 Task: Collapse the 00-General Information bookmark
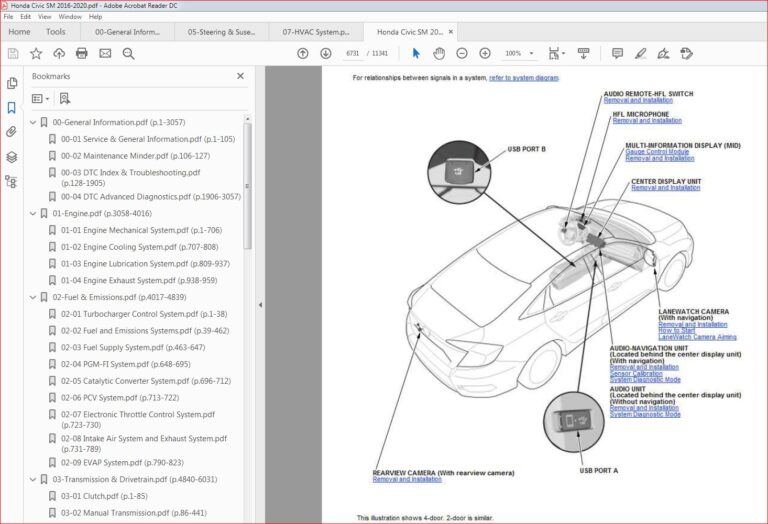pyautogui.click(x=33, y=122)
